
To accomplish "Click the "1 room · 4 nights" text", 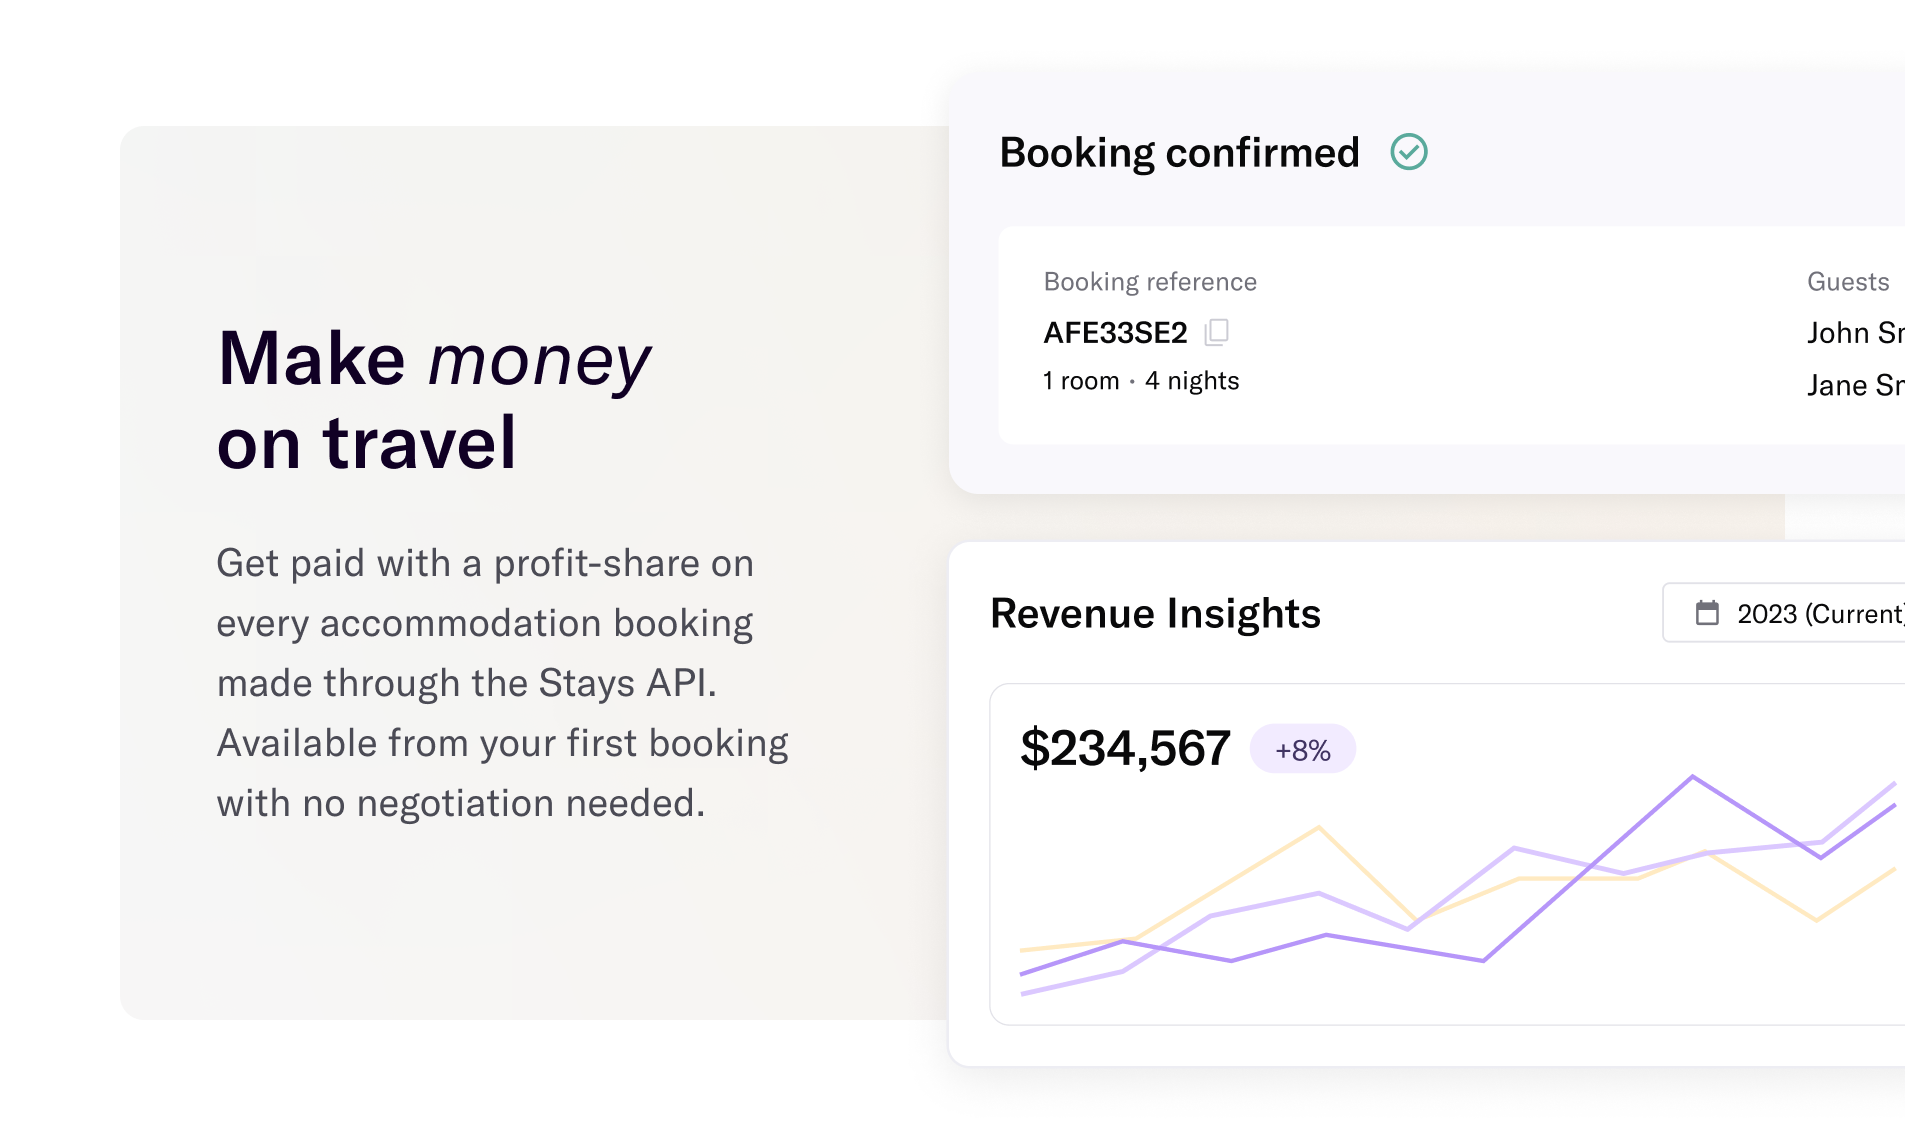I will pos(1141,381).
